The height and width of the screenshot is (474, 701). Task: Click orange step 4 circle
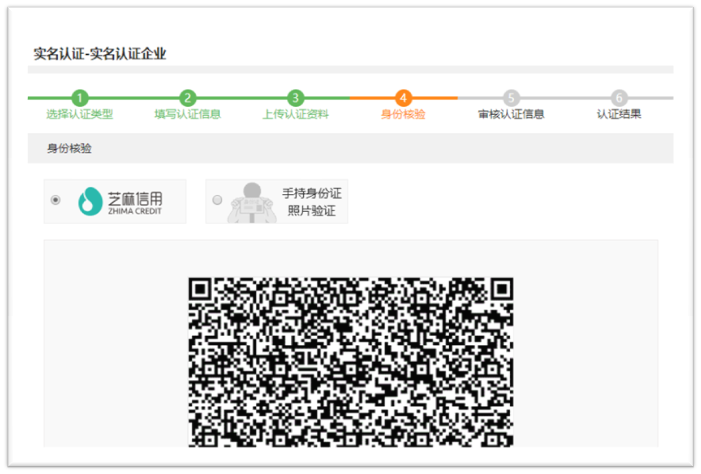pyautogui.click(x=403, y=97)
